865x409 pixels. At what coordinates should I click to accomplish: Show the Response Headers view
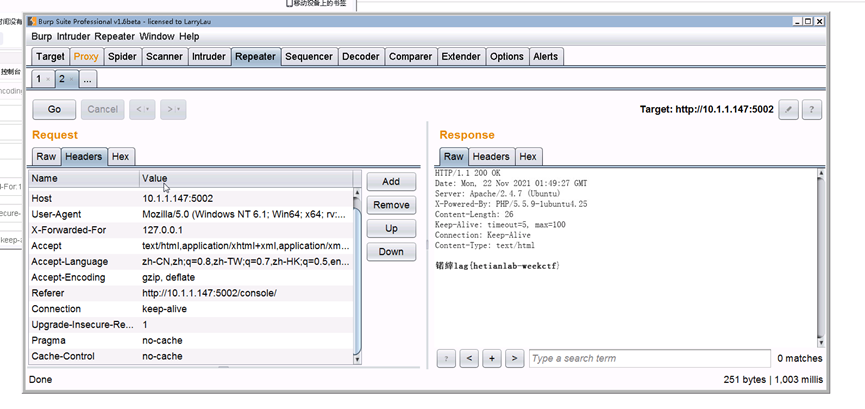pos(491,156)
